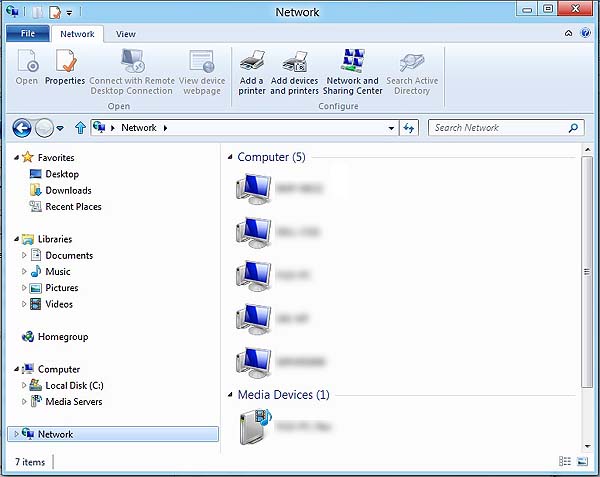Screen dimensions: 600x477
Task: Open the File menu tab
Action: coord(27,34)
